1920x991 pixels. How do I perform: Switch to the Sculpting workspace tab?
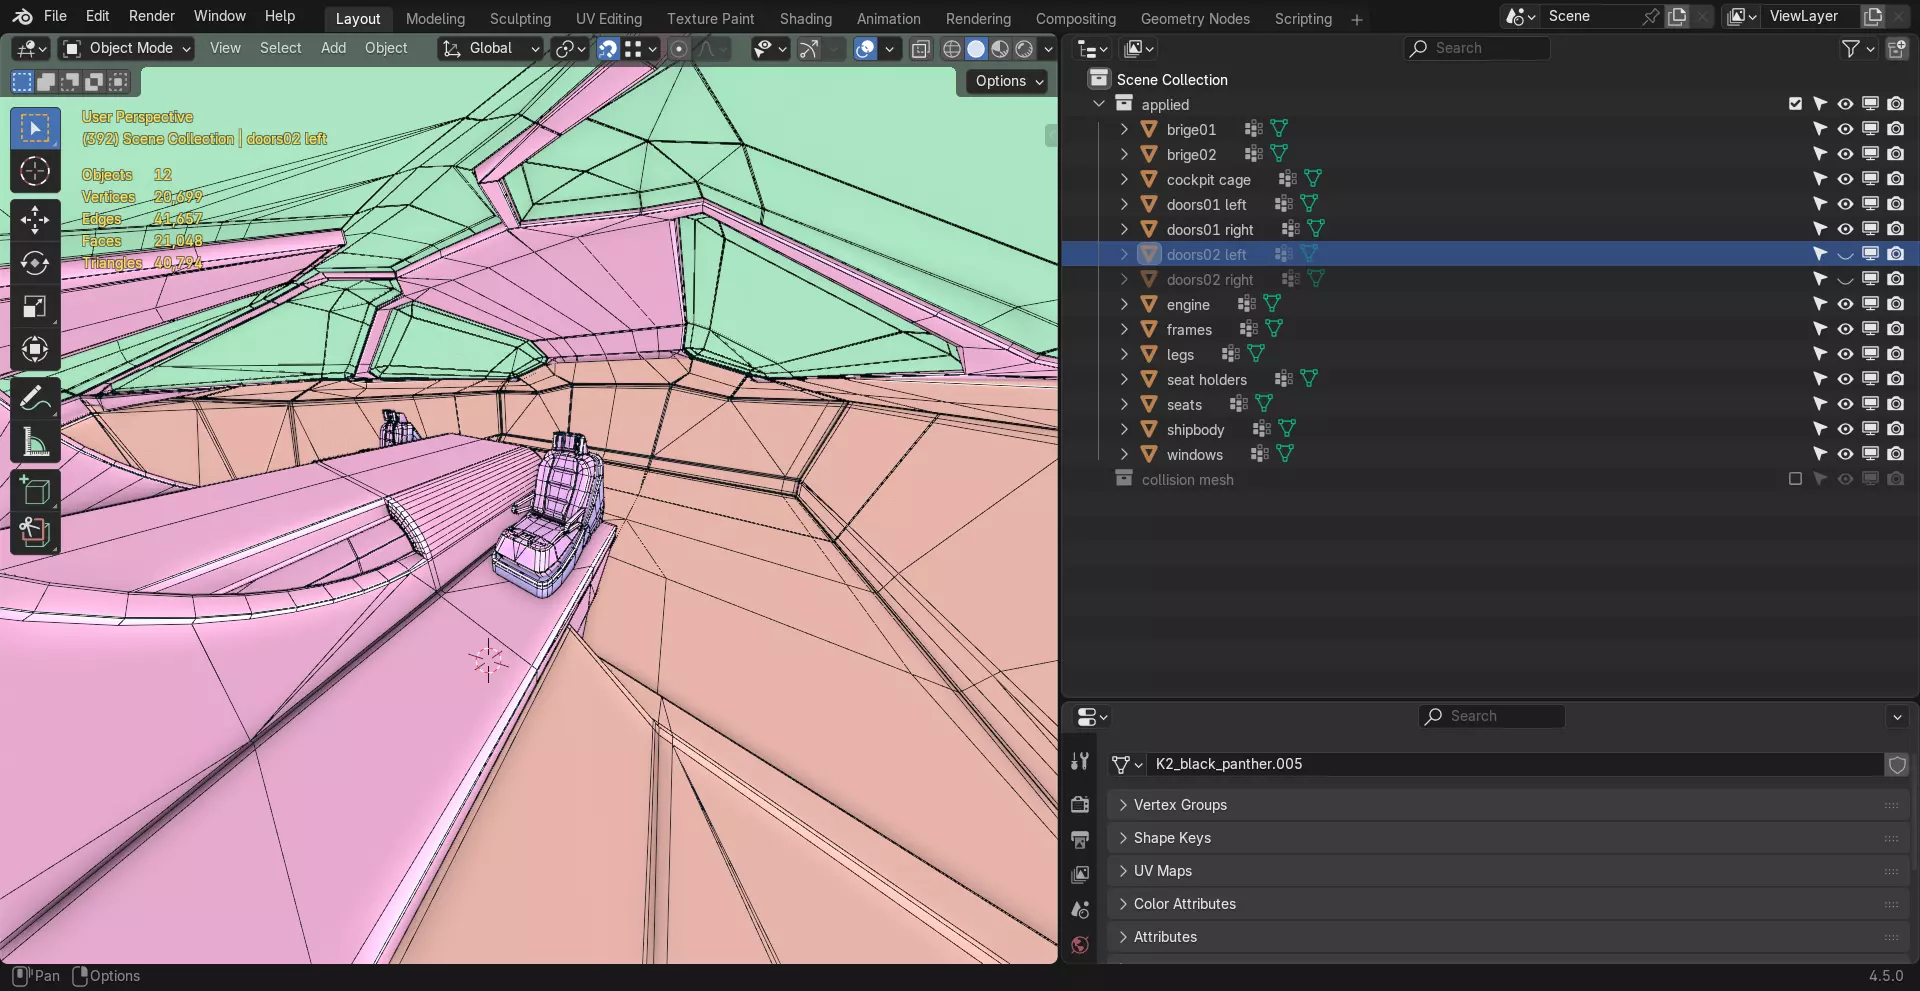coord(520,19)
